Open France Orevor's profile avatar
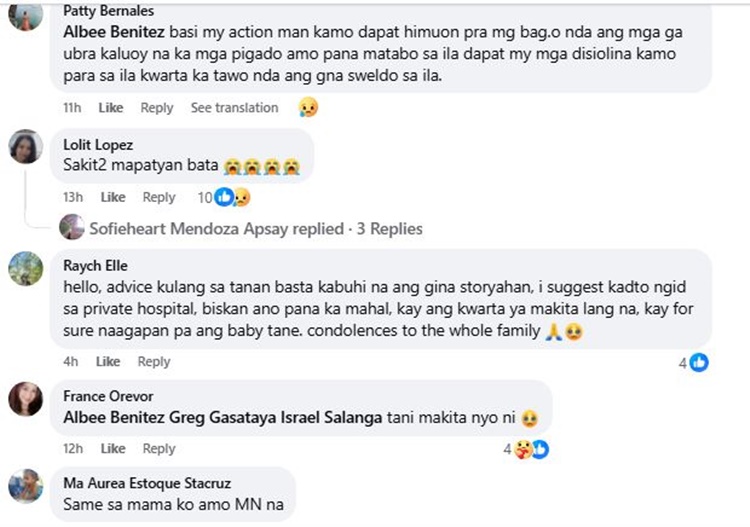750x527 pixels. pos(25,399)
